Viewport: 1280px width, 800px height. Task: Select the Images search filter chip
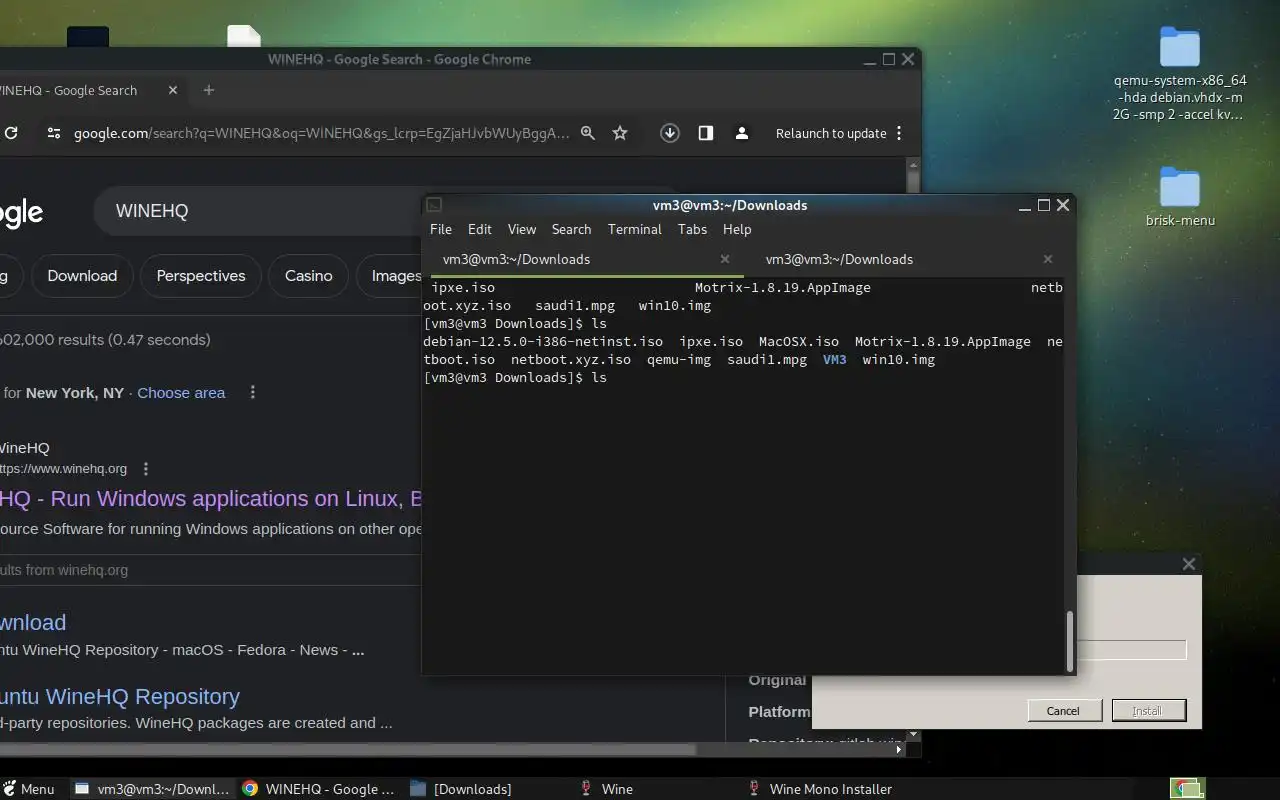[390, 276]
